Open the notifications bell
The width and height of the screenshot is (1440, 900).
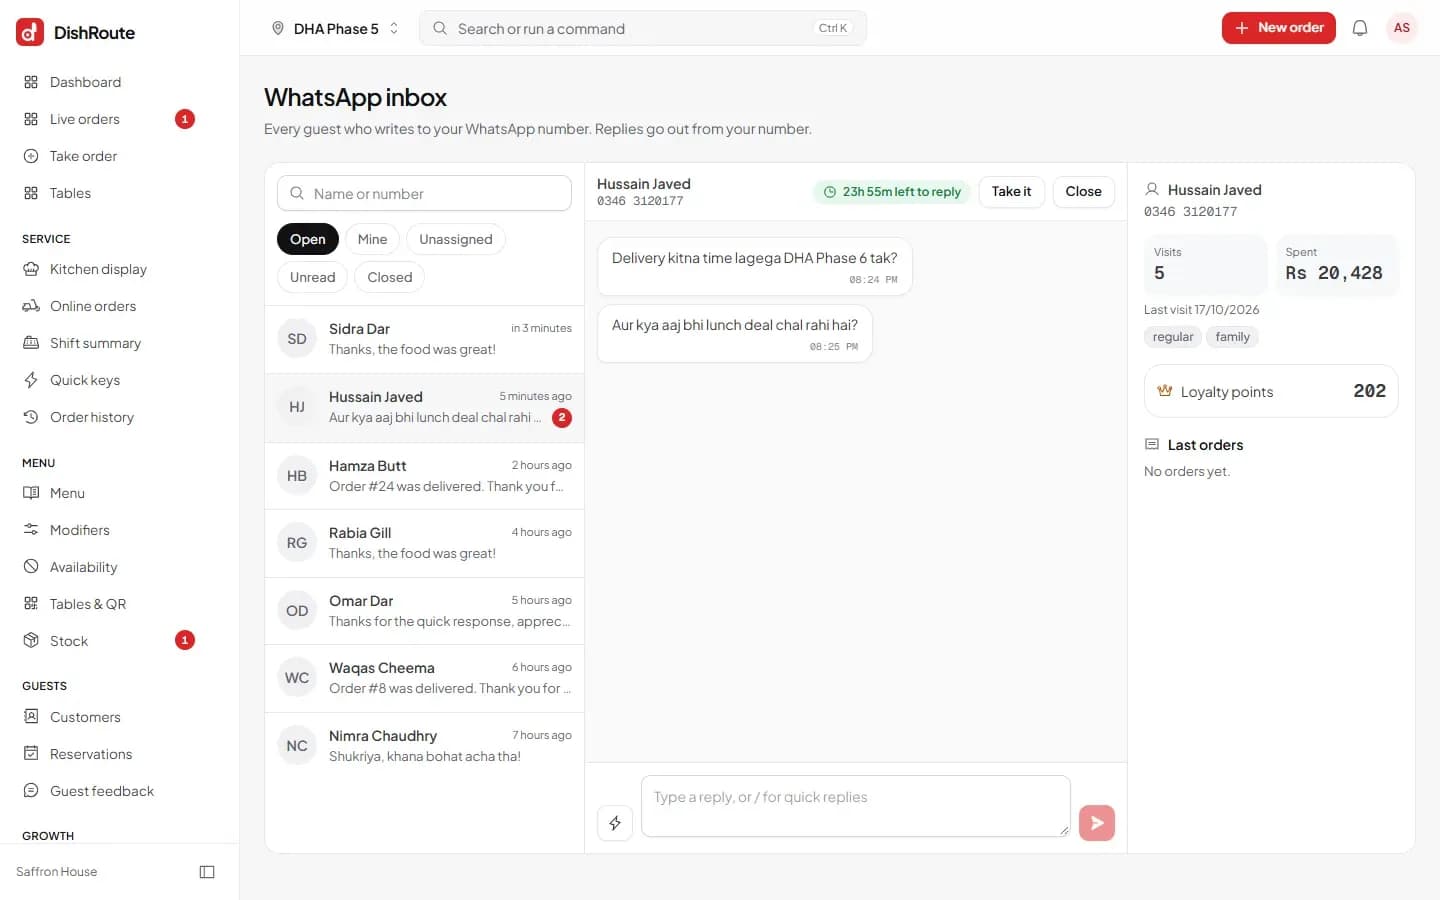[x=1360, y=28]
